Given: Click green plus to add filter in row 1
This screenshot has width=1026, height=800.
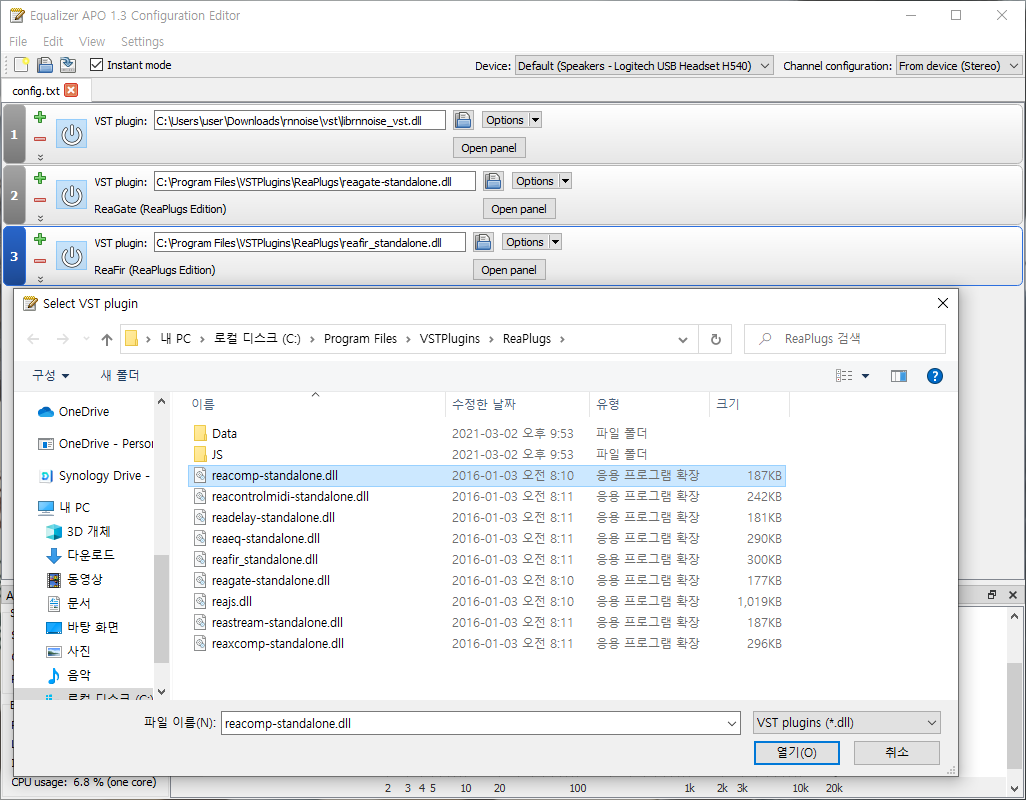Looking at the screenshot, I should 40,117.
